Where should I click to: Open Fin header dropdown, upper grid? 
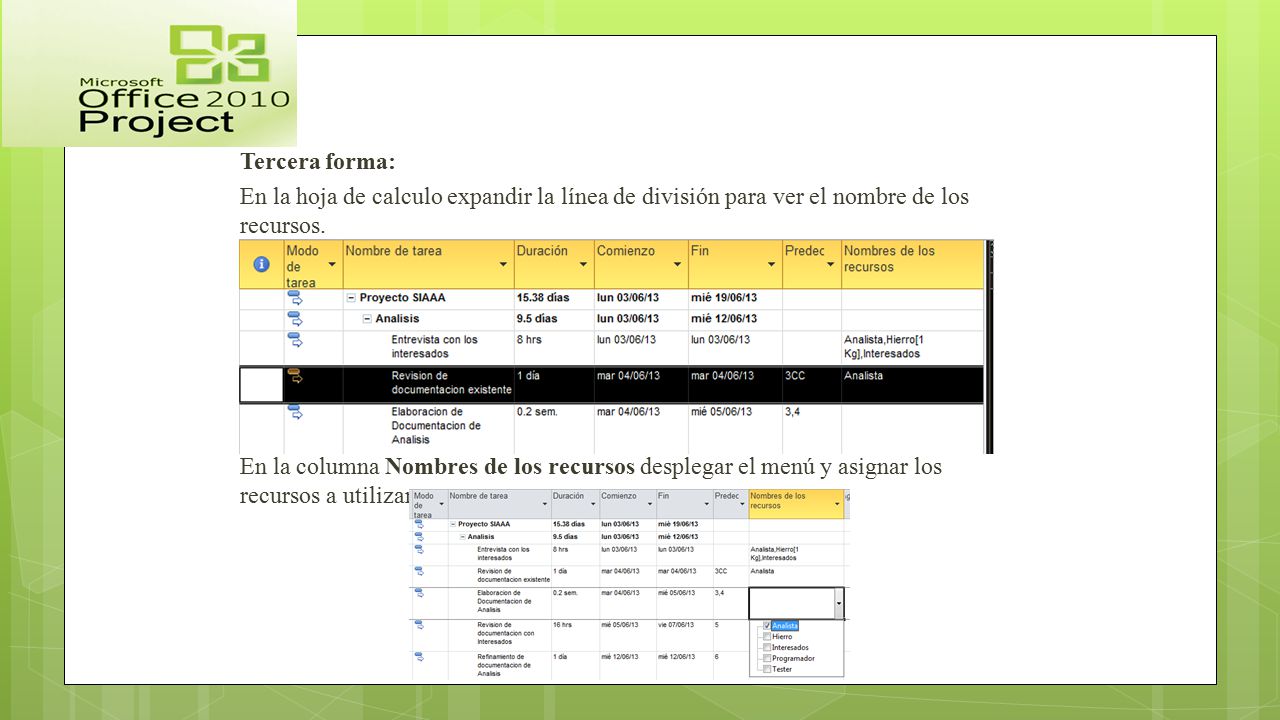click(x=771, y=265)
